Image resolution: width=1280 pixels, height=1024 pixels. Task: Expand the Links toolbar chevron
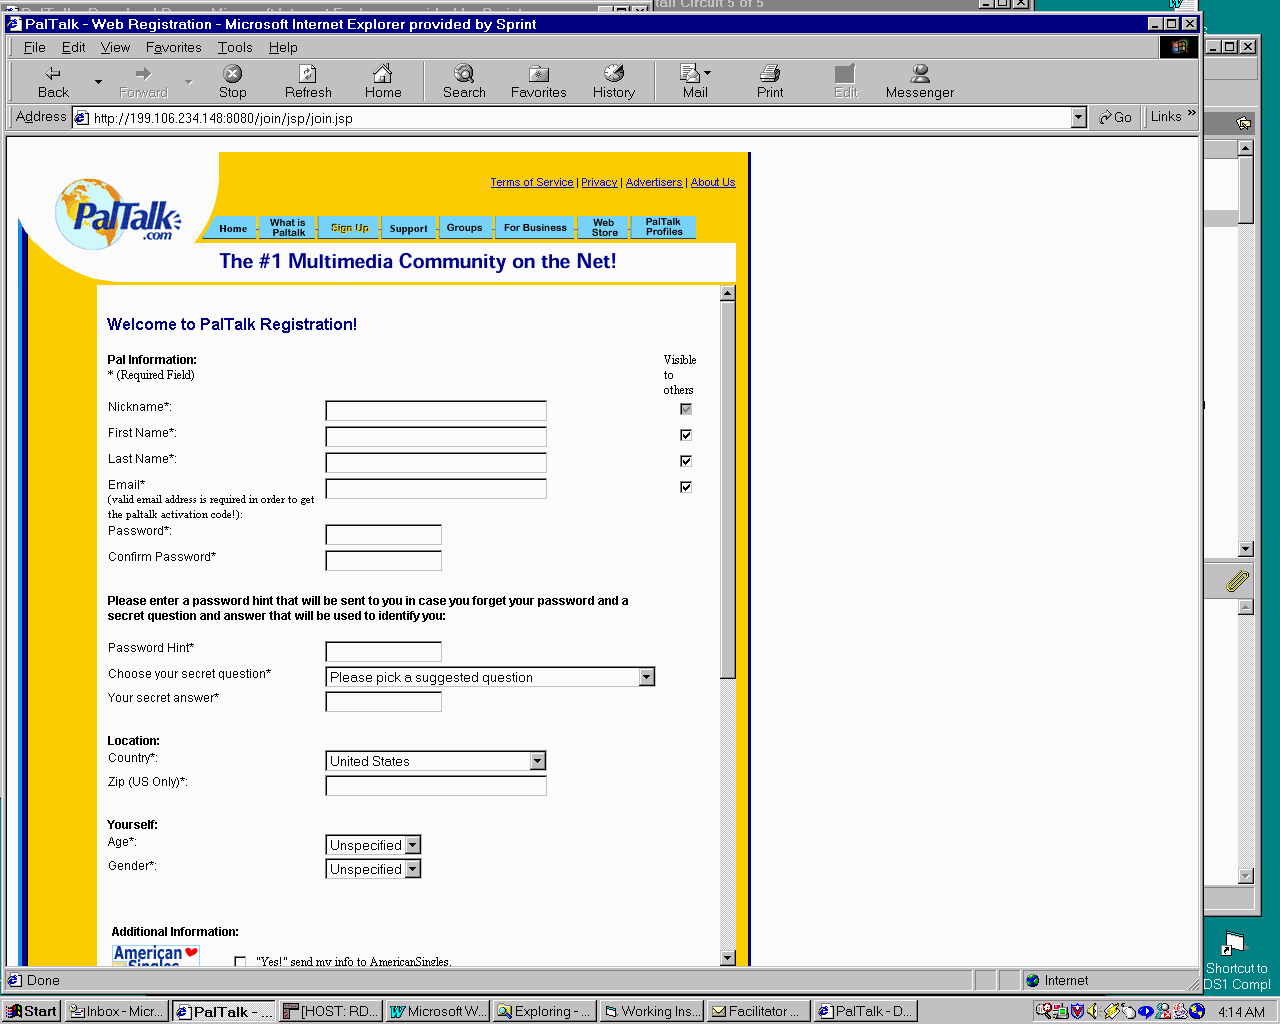1191,113
